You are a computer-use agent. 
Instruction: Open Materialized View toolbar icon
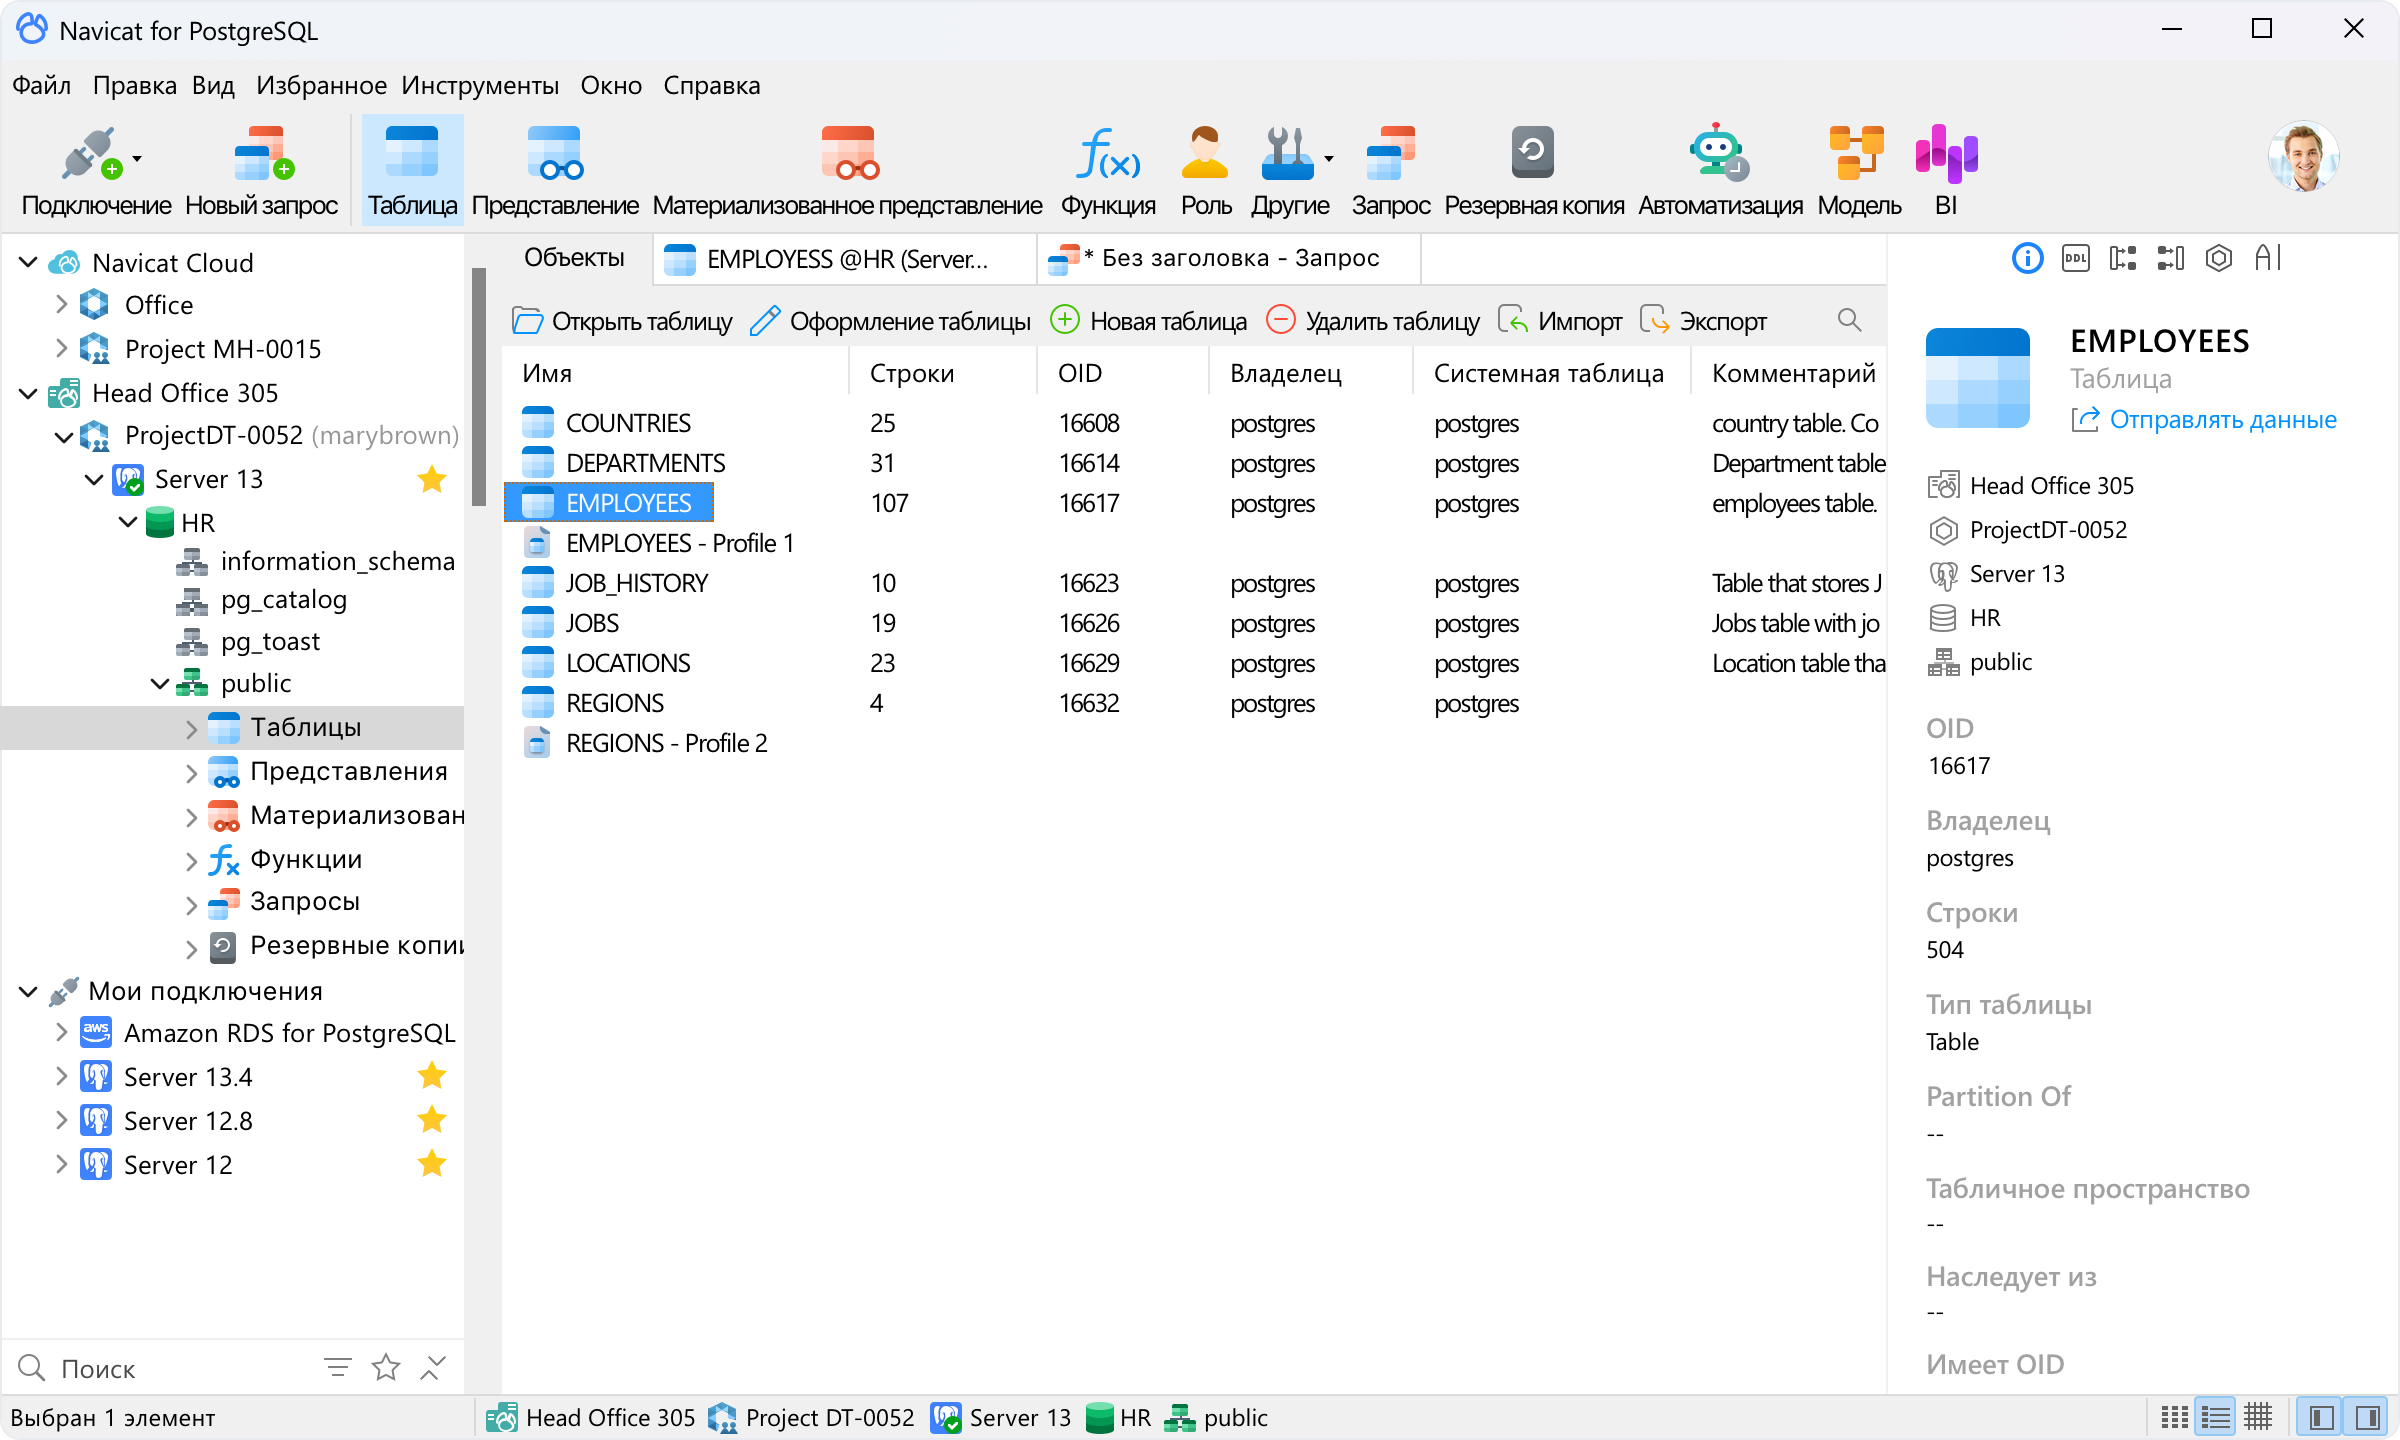coord(847,170)
